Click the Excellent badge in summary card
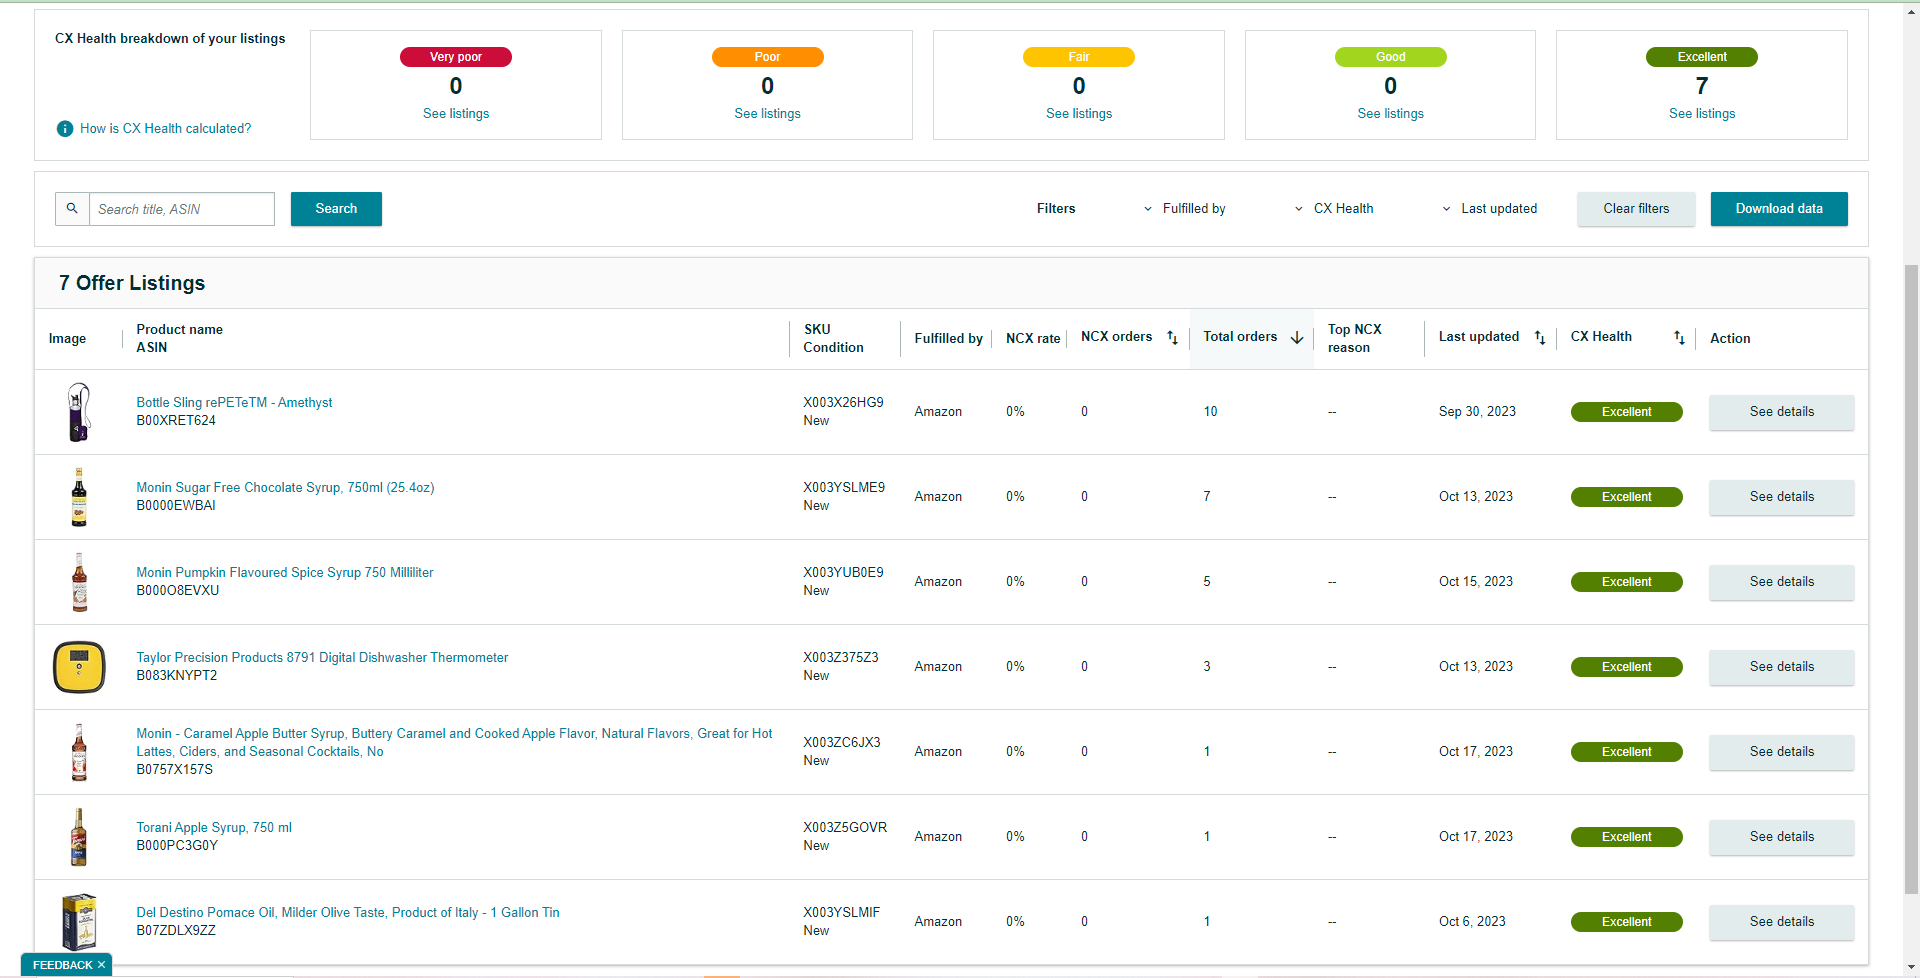Image resolution: width=1920 pixels, height=978 pixels. pyautogui.click(x=1702, y=57)
